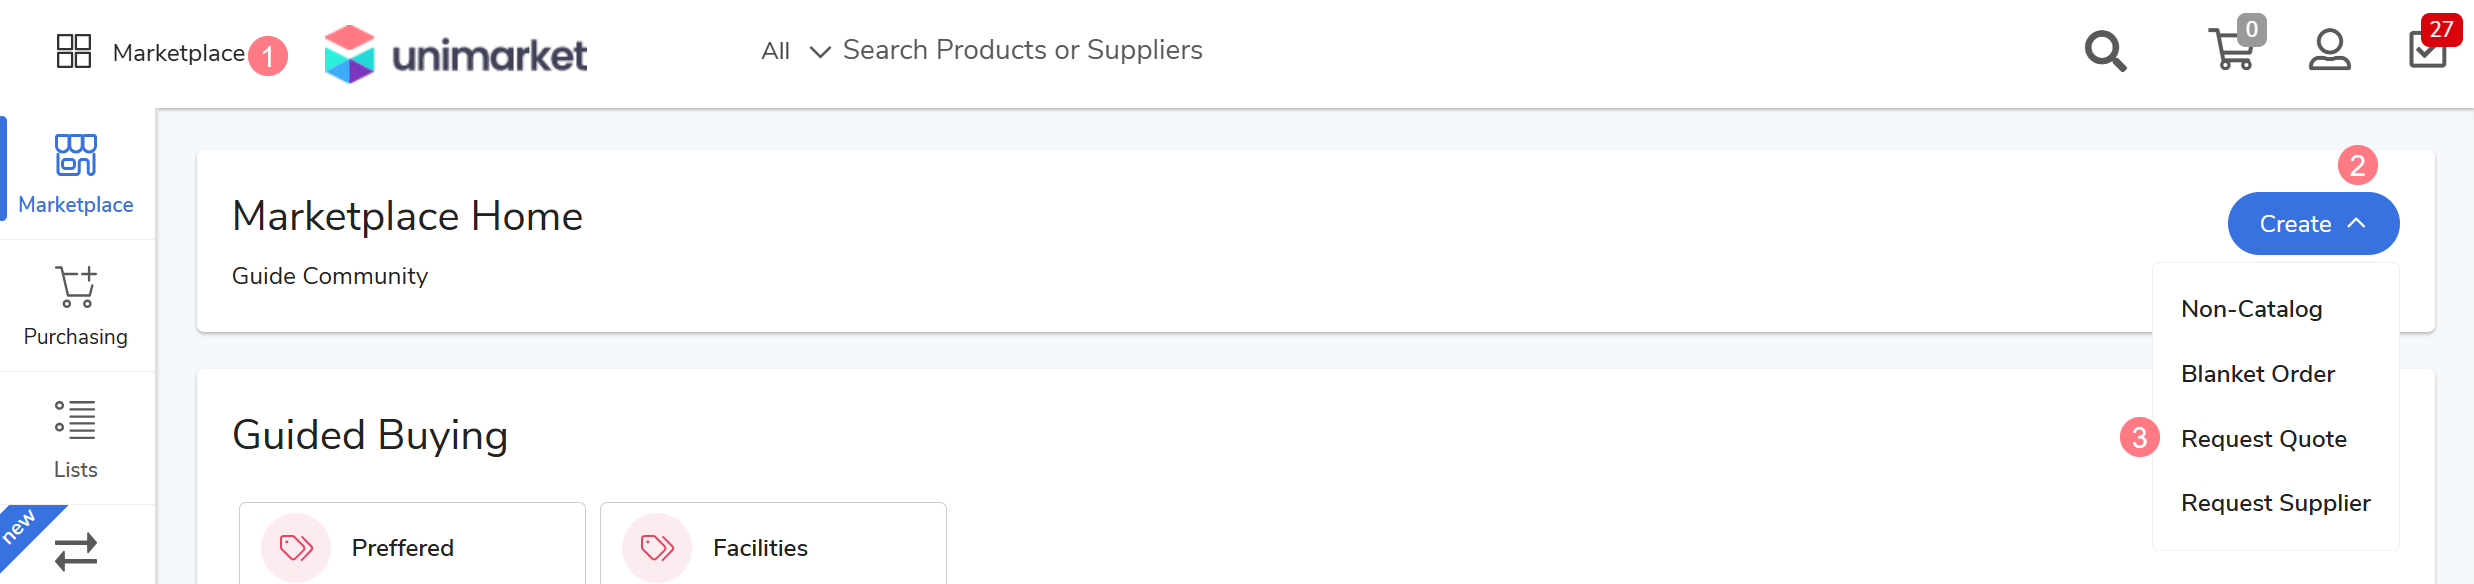Select Blanket Order from the Create menu
The height and width of the screenshot is (584, 2474).
(2258, 374)
